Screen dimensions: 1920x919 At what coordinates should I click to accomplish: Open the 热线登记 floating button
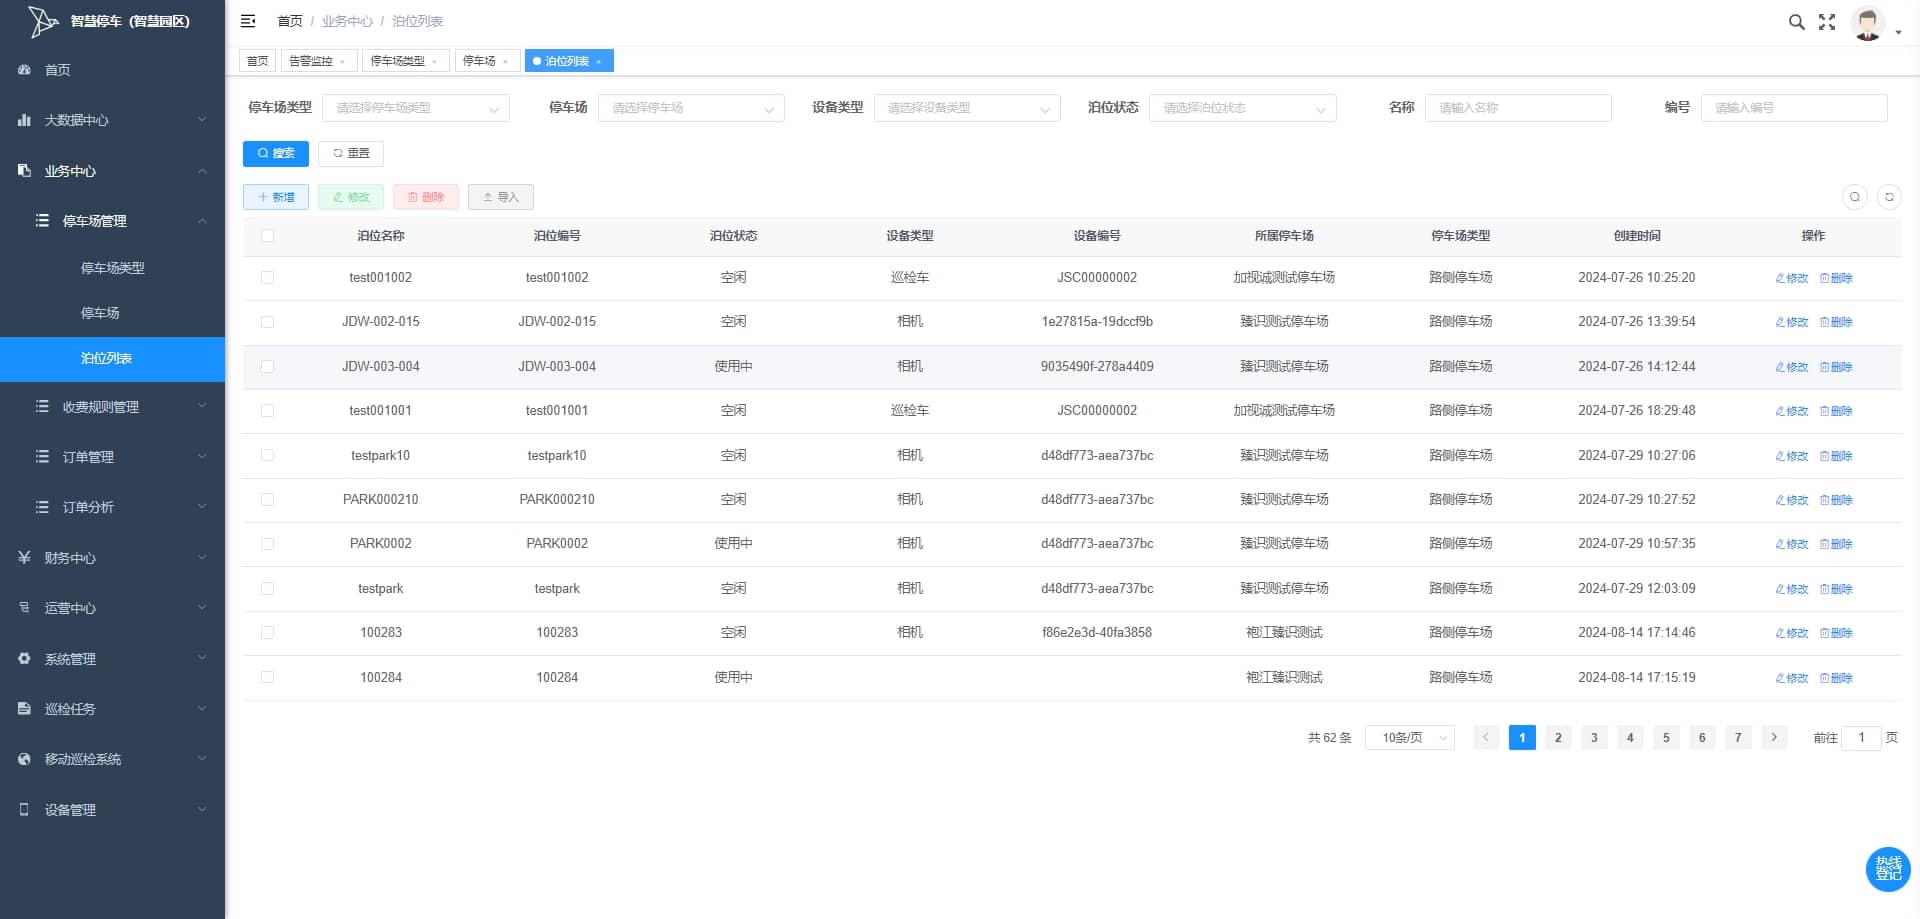click(x=1888, y=868)
